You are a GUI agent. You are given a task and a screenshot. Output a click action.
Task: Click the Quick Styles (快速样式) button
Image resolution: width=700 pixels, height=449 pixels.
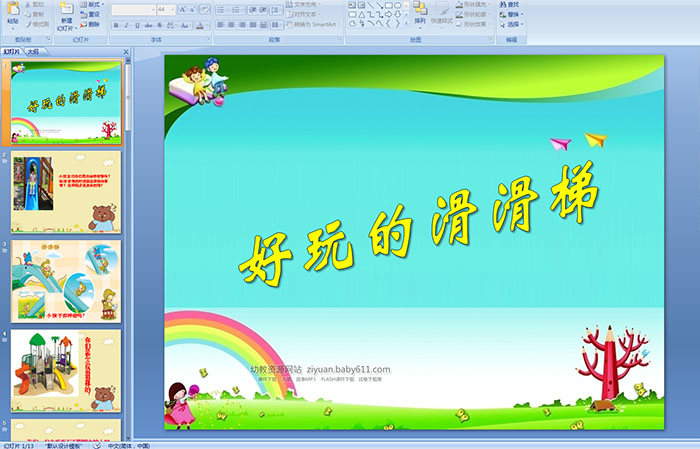click(x=442, y=13)
